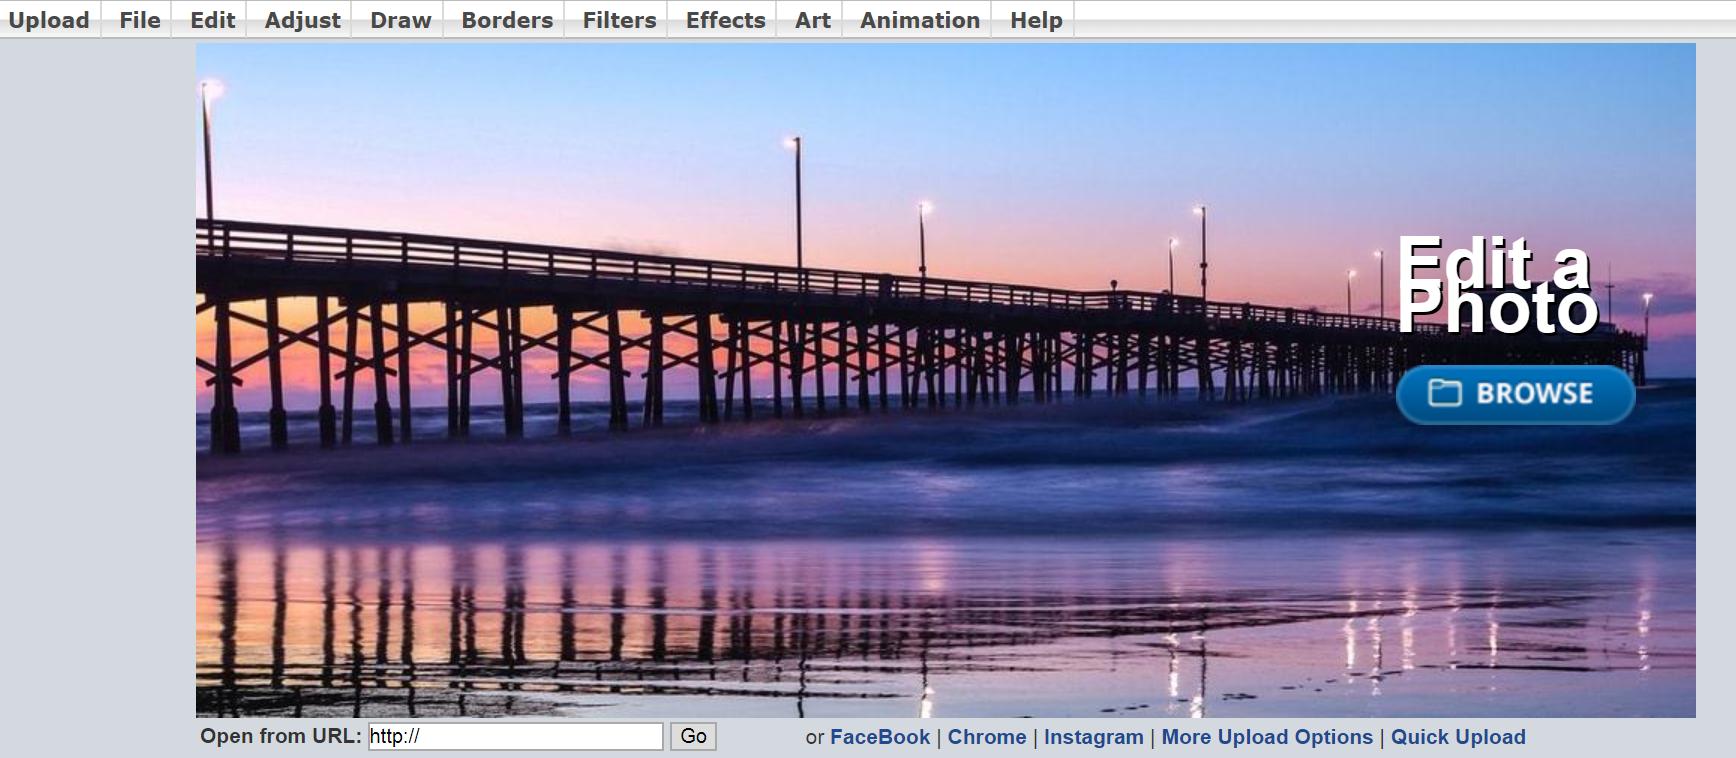
Task: Open the Borders menu
Action: pyautogui.click(x=507, y=20)
